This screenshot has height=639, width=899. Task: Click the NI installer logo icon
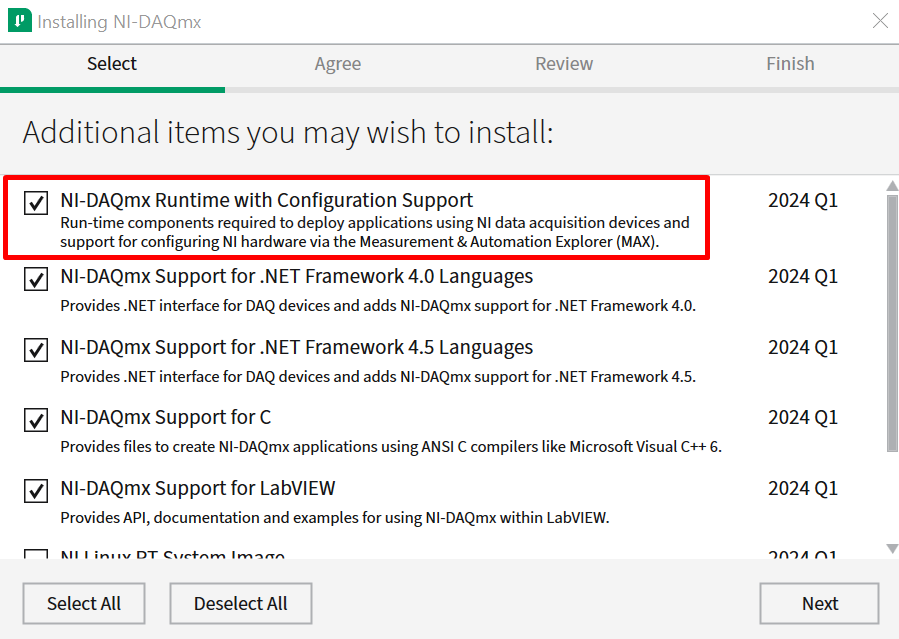[x=19, y=21]
